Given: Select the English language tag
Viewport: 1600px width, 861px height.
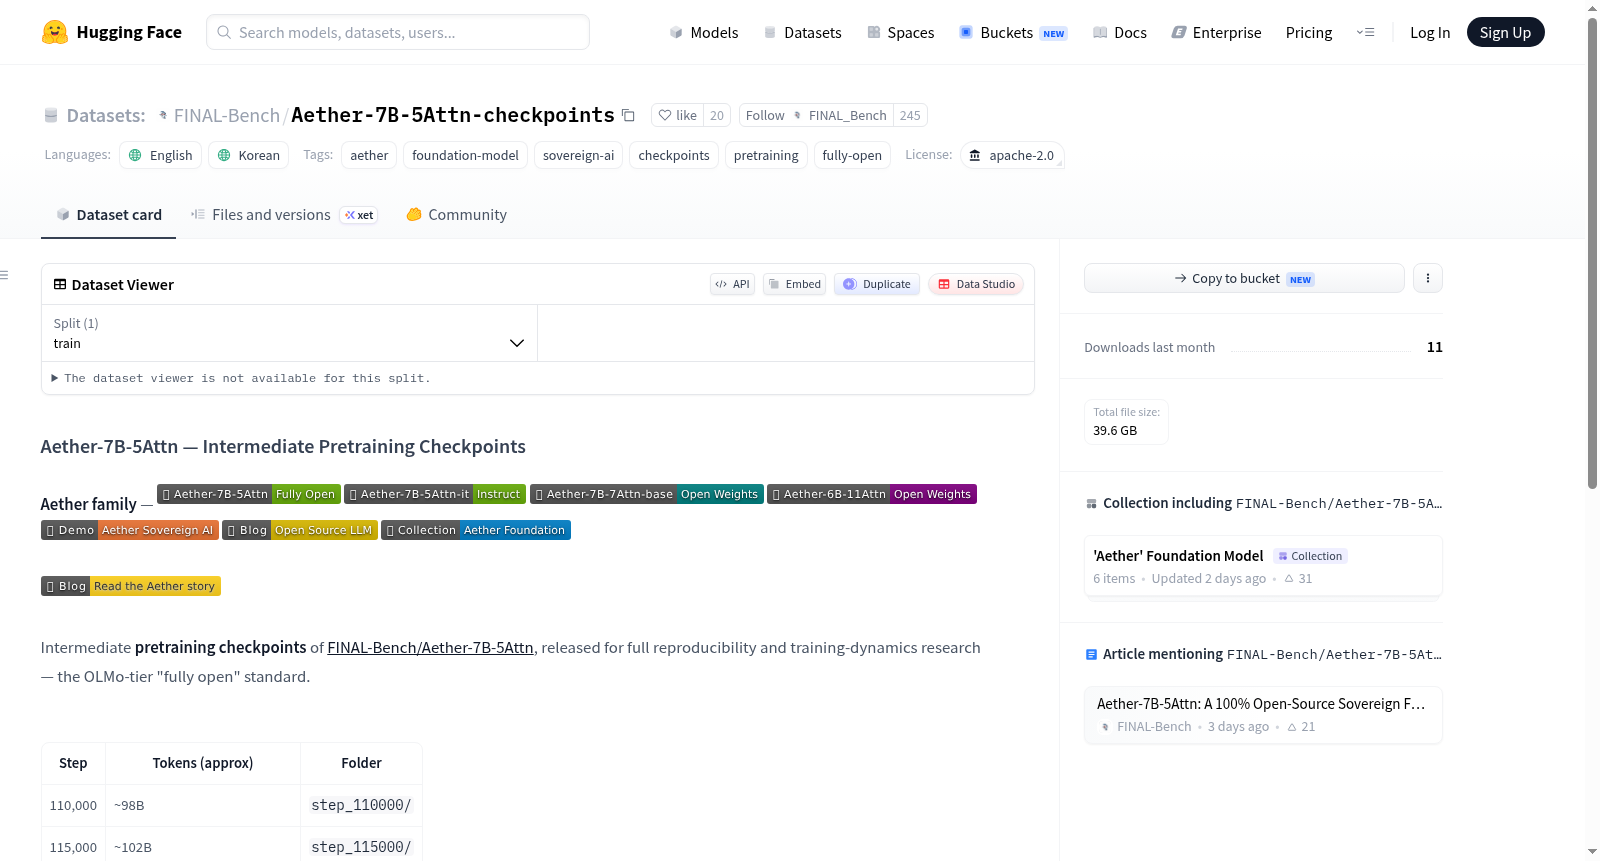Looking at the screenshot, I should pos(161,155).
